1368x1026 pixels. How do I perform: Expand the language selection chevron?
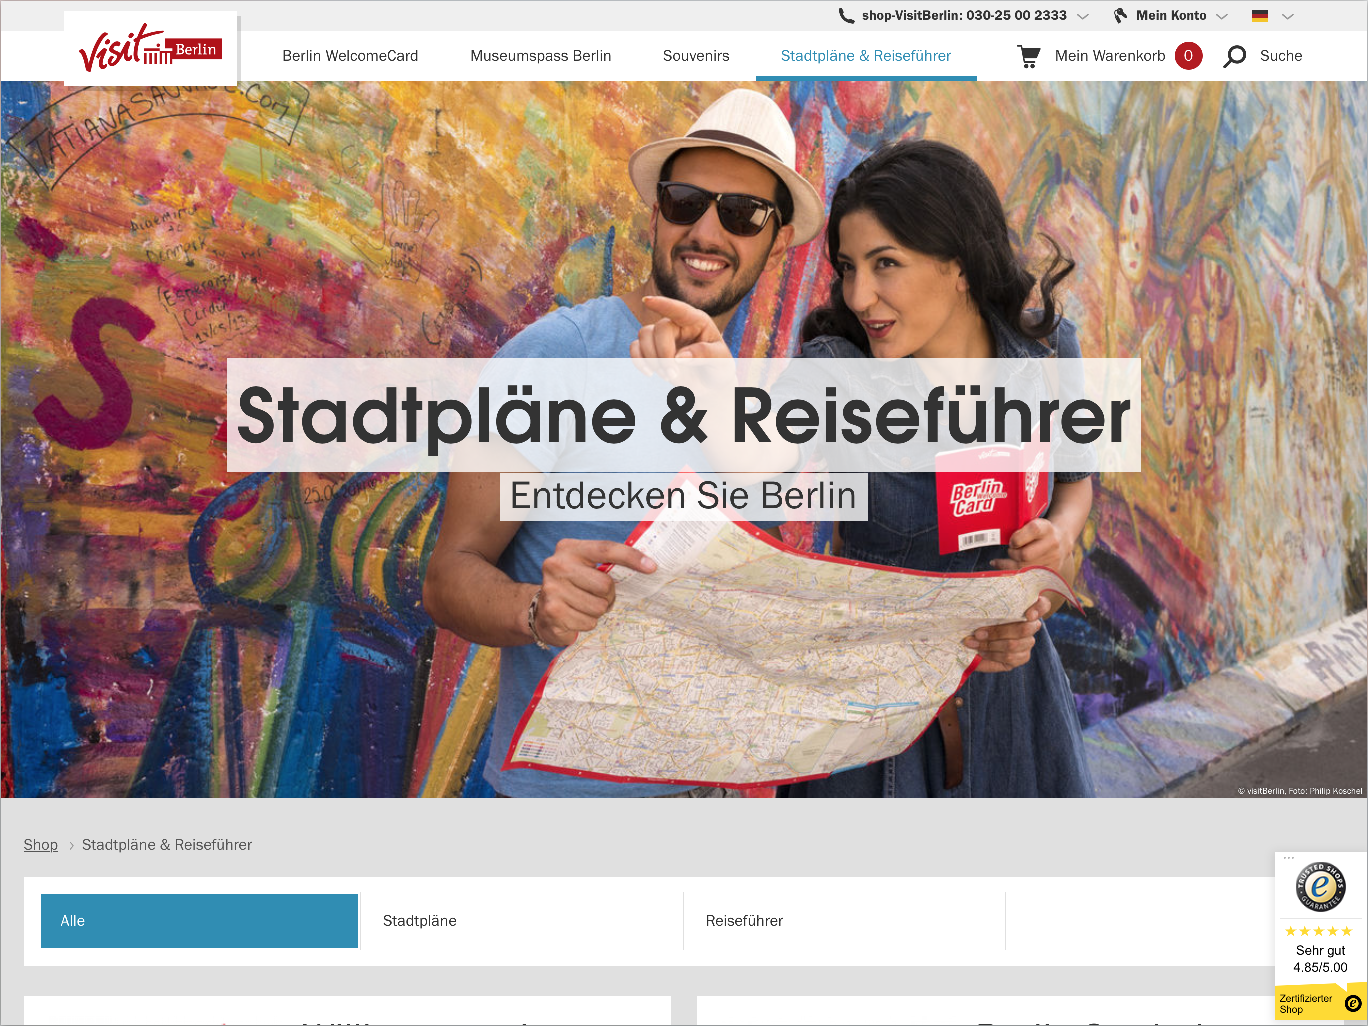coord(1288,16)
